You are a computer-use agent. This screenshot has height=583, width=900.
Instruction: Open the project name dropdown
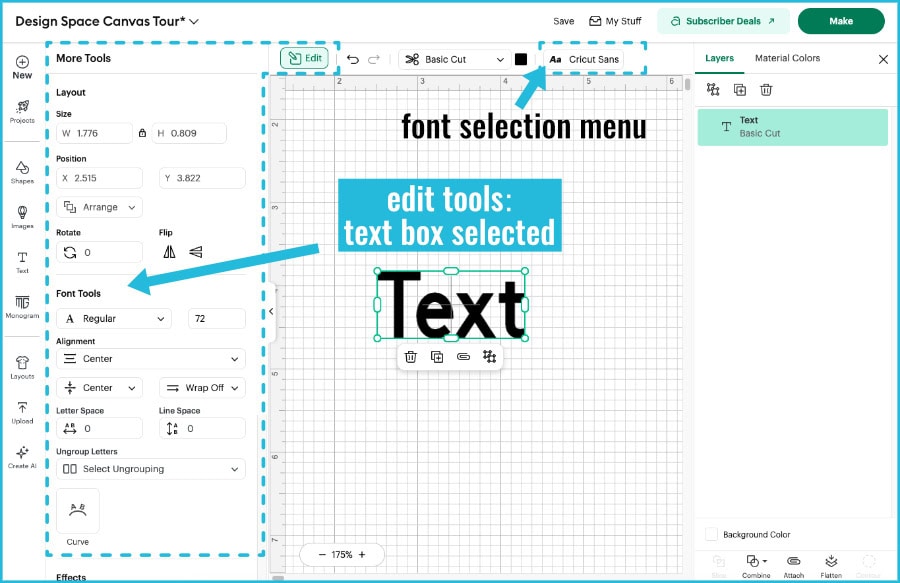194,21
